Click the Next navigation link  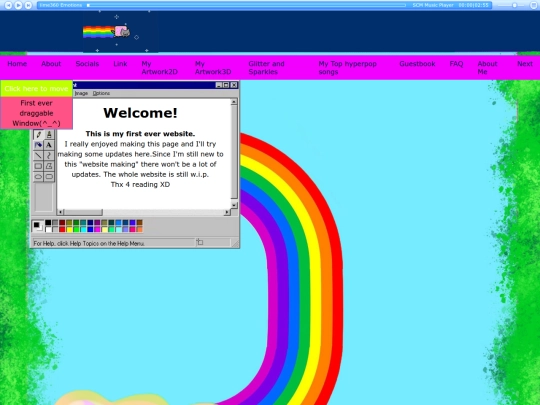525,64
